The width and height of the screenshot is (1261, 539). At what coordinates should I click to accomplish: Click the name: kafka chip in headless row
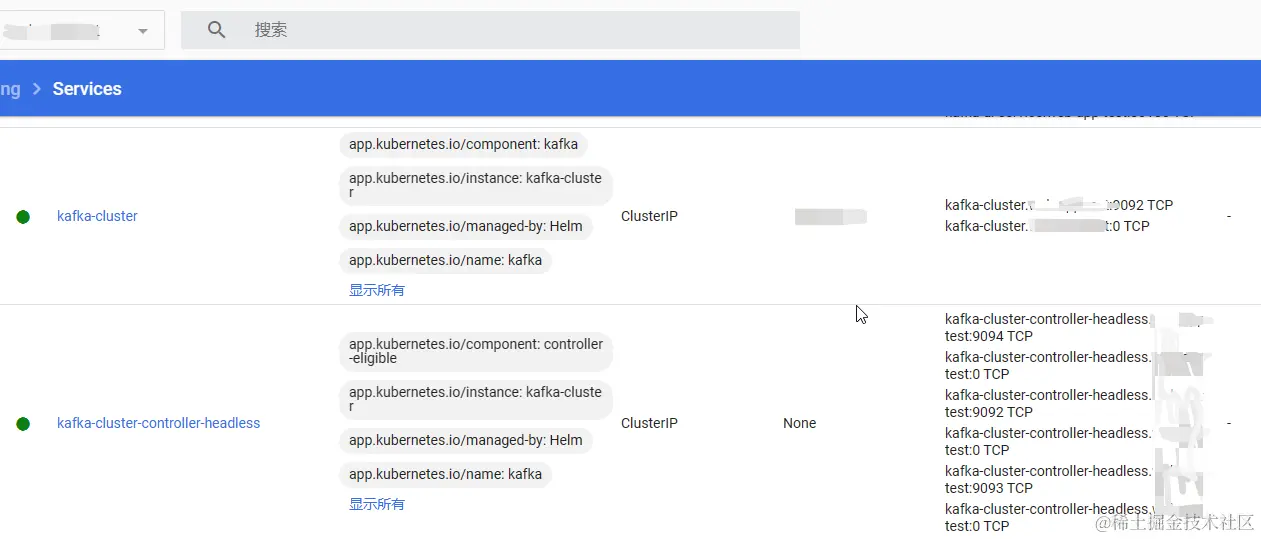point(445,474)
